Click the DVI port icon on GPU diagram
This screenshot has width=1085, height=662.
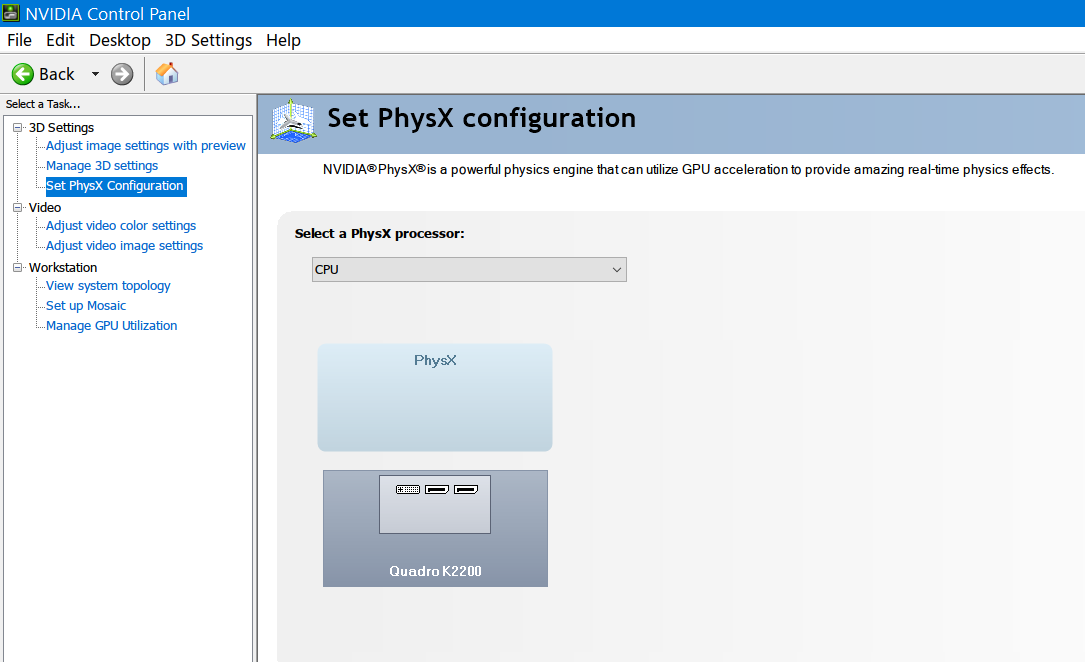click(408, 490)
